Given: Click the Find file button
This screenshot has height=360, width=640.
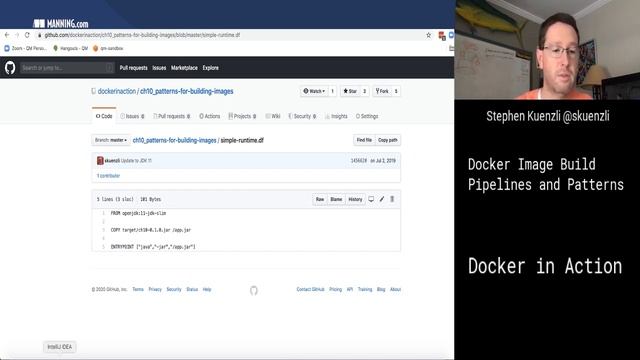Looking at the screenshot, I should 364,140.
